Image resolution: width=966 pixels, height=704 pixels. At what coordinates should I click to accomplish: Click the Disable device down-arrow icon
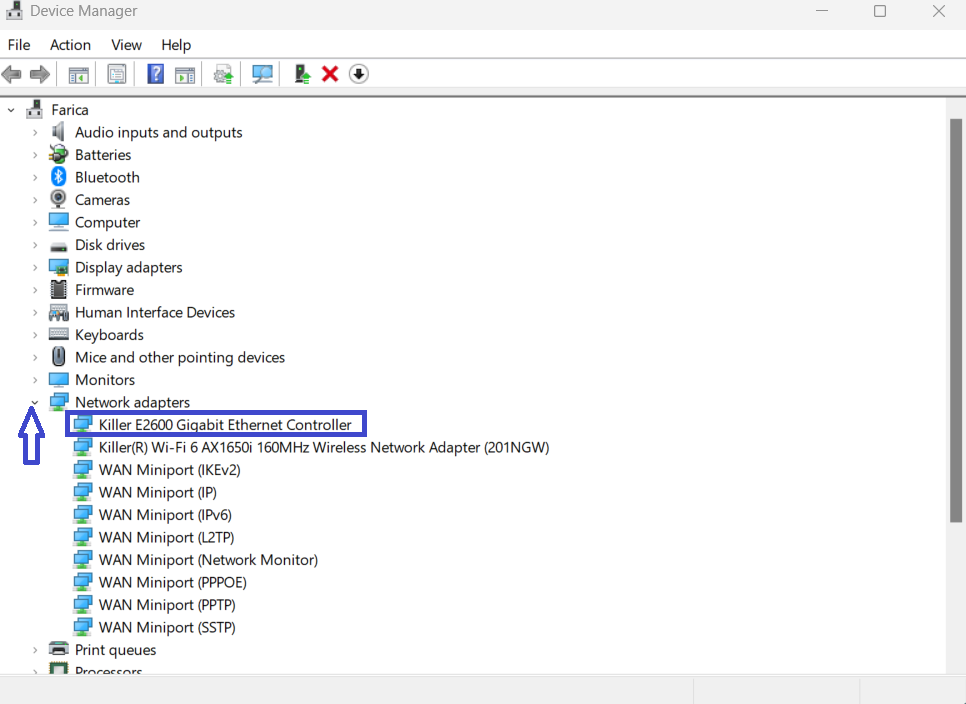359,74
